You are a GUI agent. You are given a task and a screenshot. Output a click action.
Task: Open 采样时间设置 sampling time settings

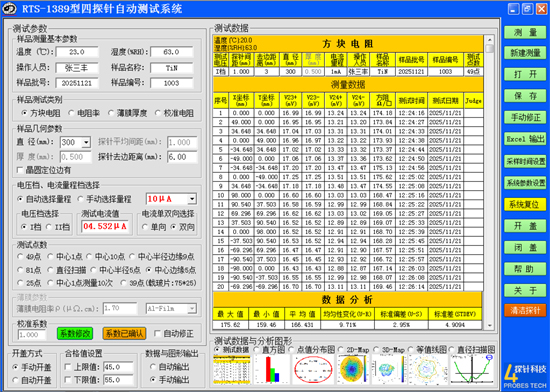click(525, 161)
